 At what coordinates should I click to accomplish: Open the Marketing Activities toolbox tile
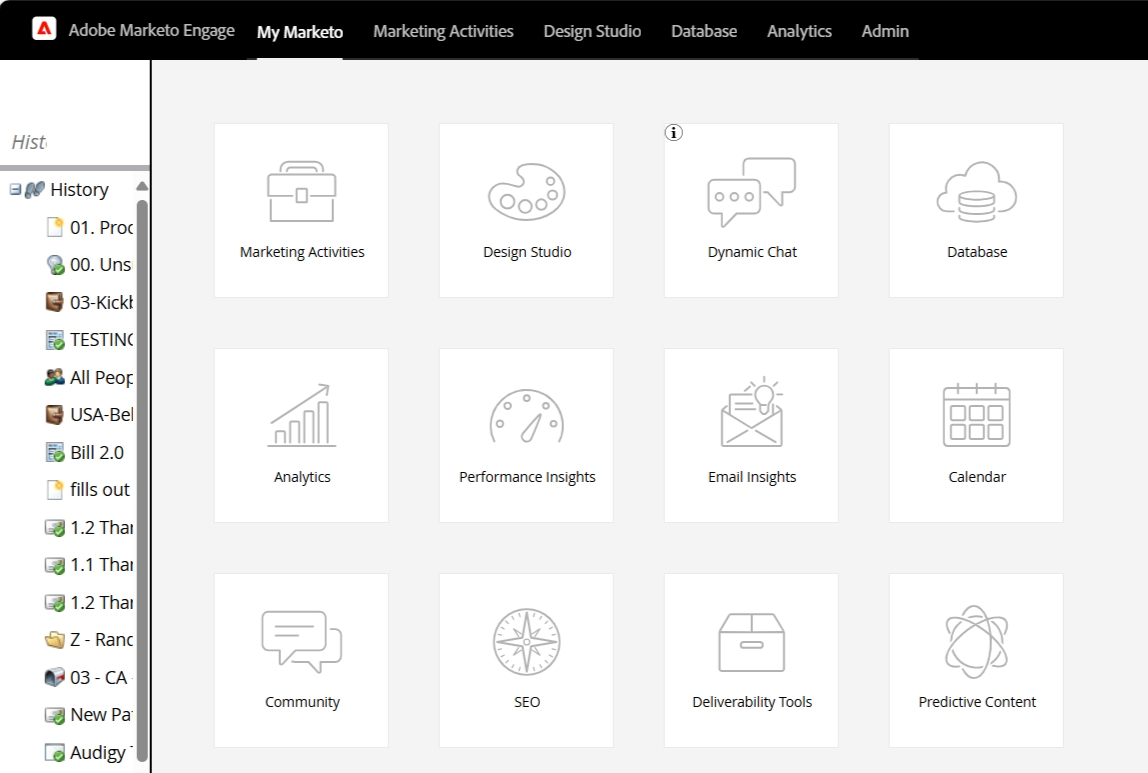click(301, 210)
